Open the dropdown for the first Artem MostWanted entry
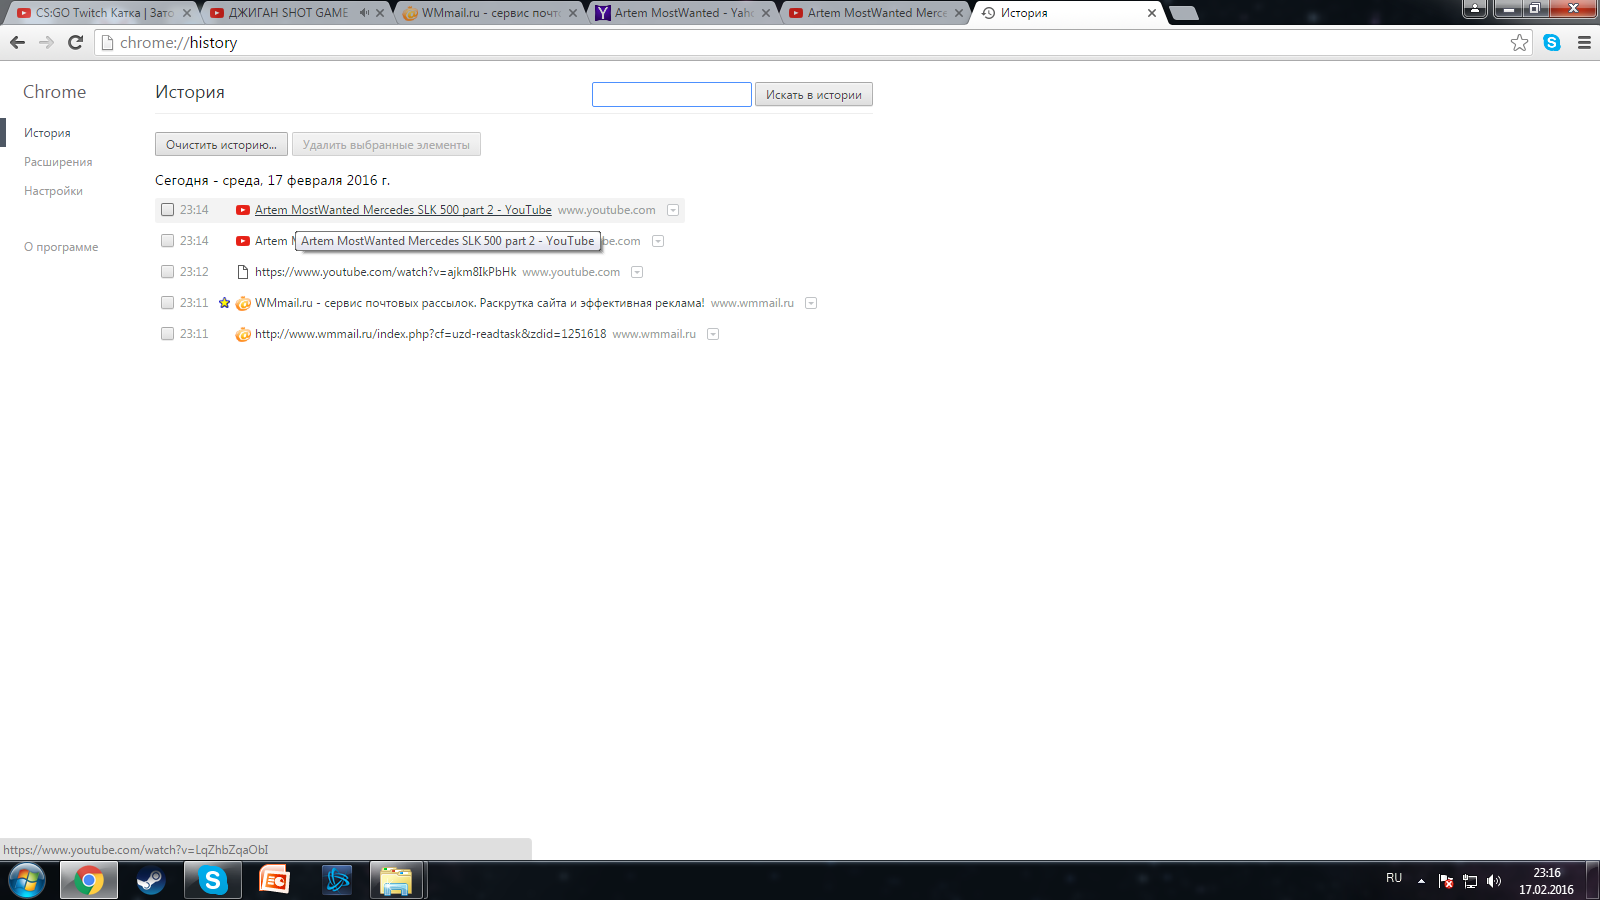Image resolution: width=1600 pixels, height=900 pixels. (673, 210)
